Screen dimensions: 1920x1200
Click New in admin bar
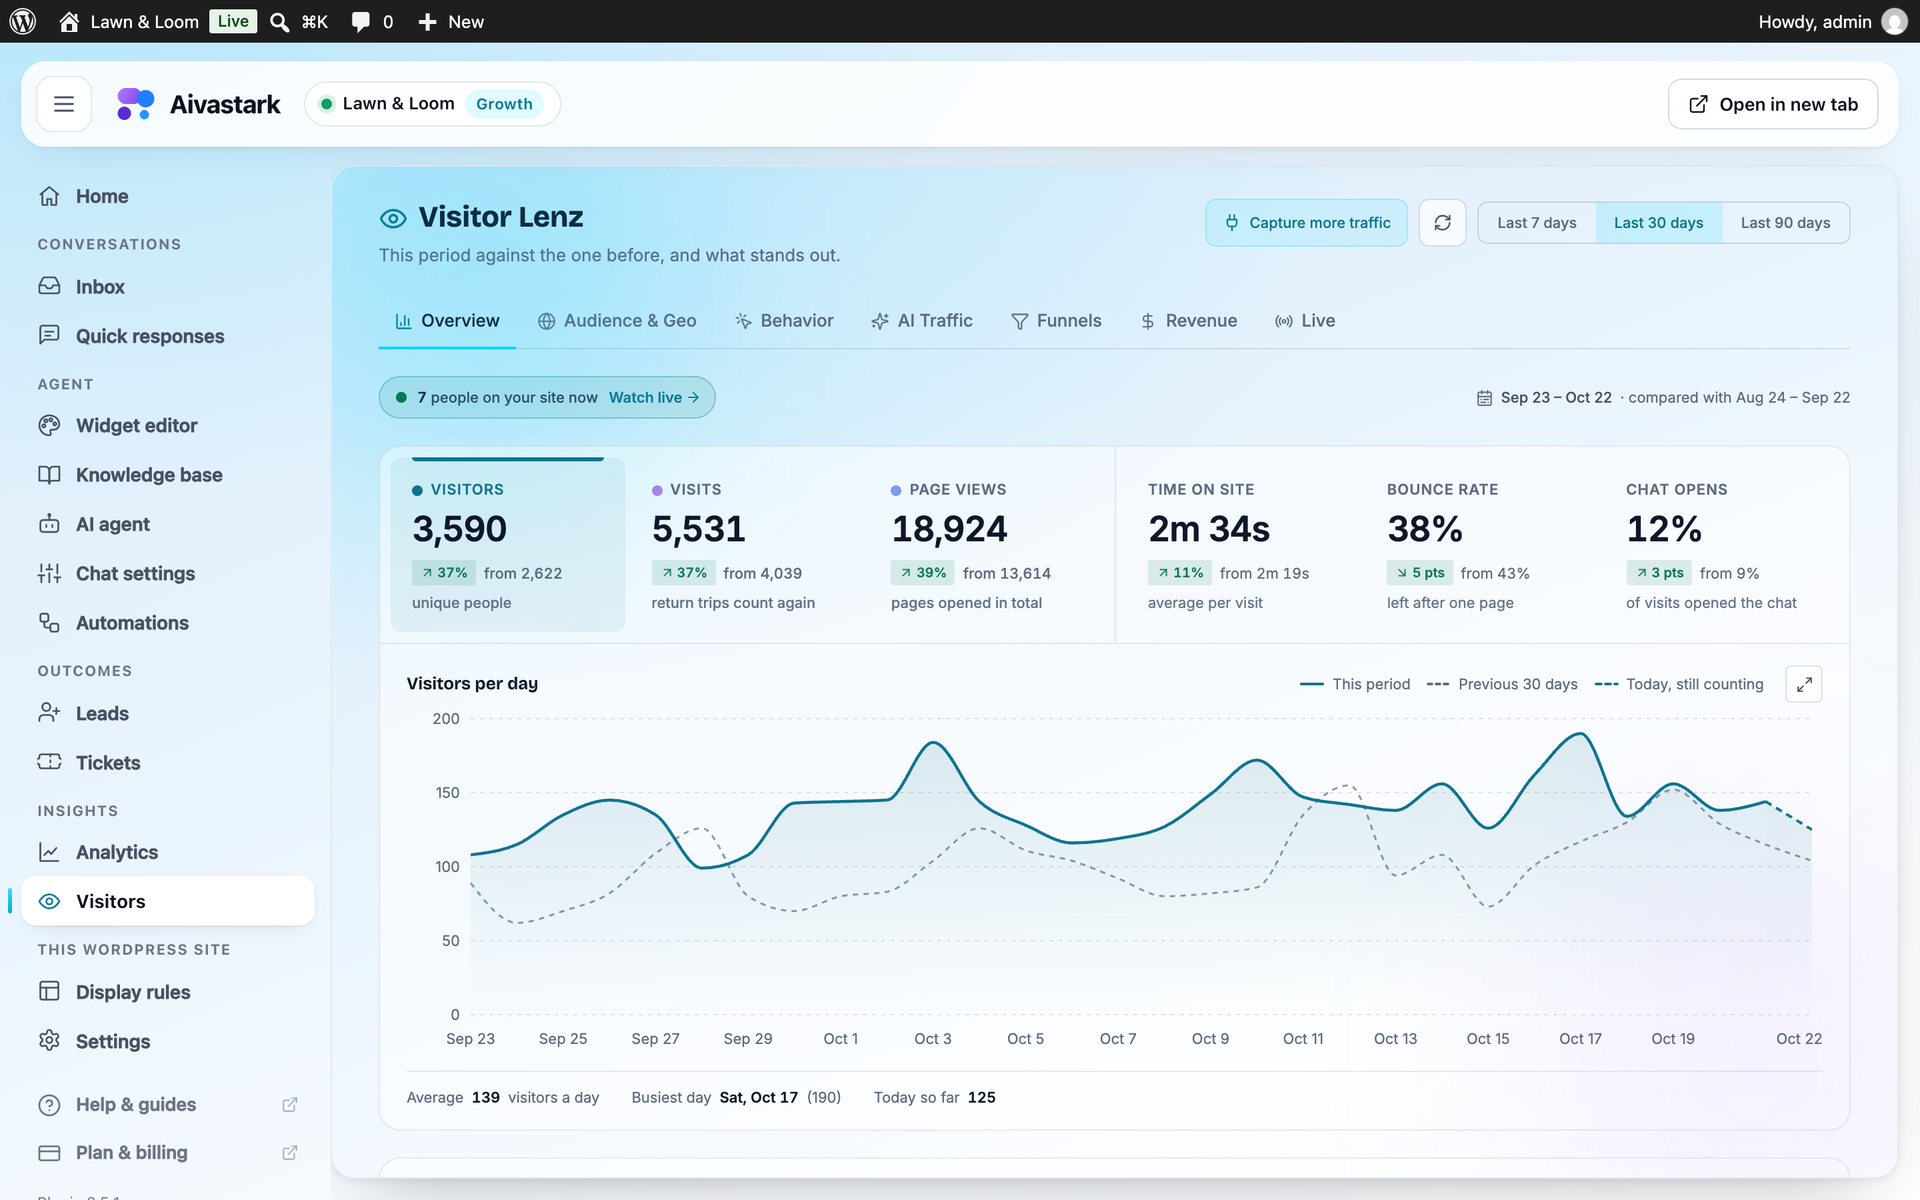[x=451, y=21]
